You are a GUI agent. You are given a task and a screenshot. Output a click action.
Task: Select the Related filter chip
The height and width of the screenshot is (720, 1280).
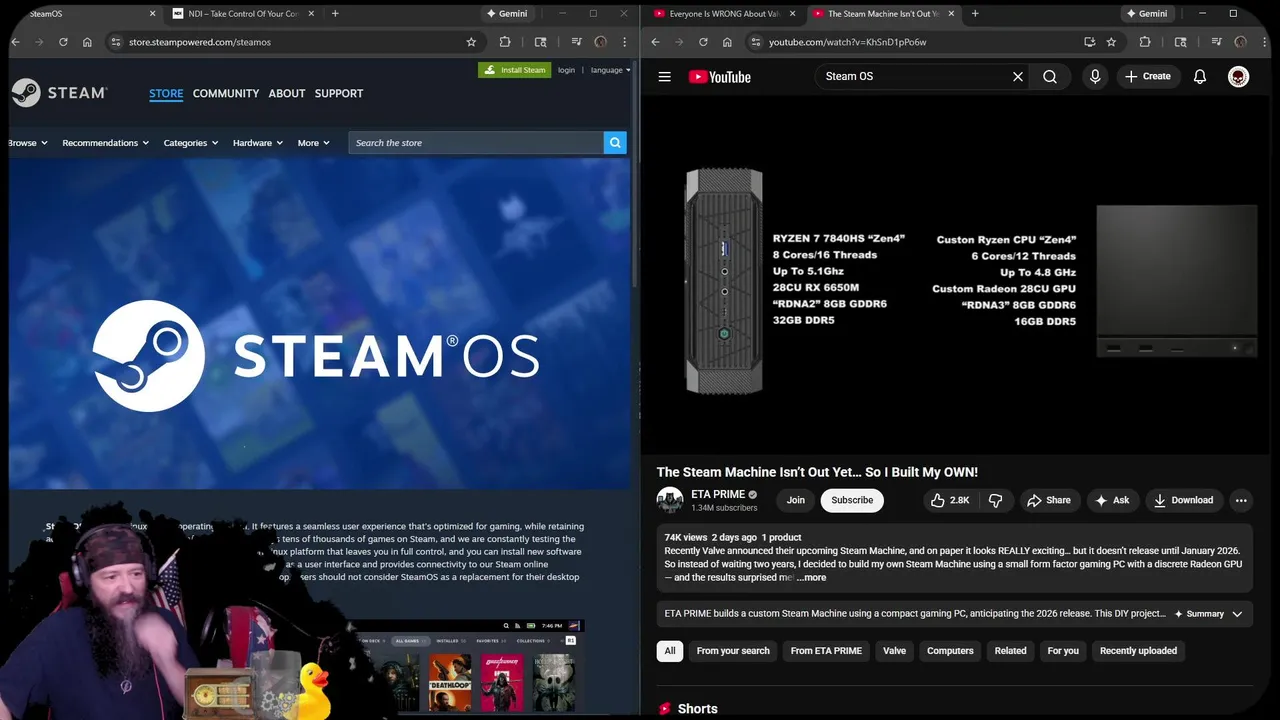[1010, 651]
